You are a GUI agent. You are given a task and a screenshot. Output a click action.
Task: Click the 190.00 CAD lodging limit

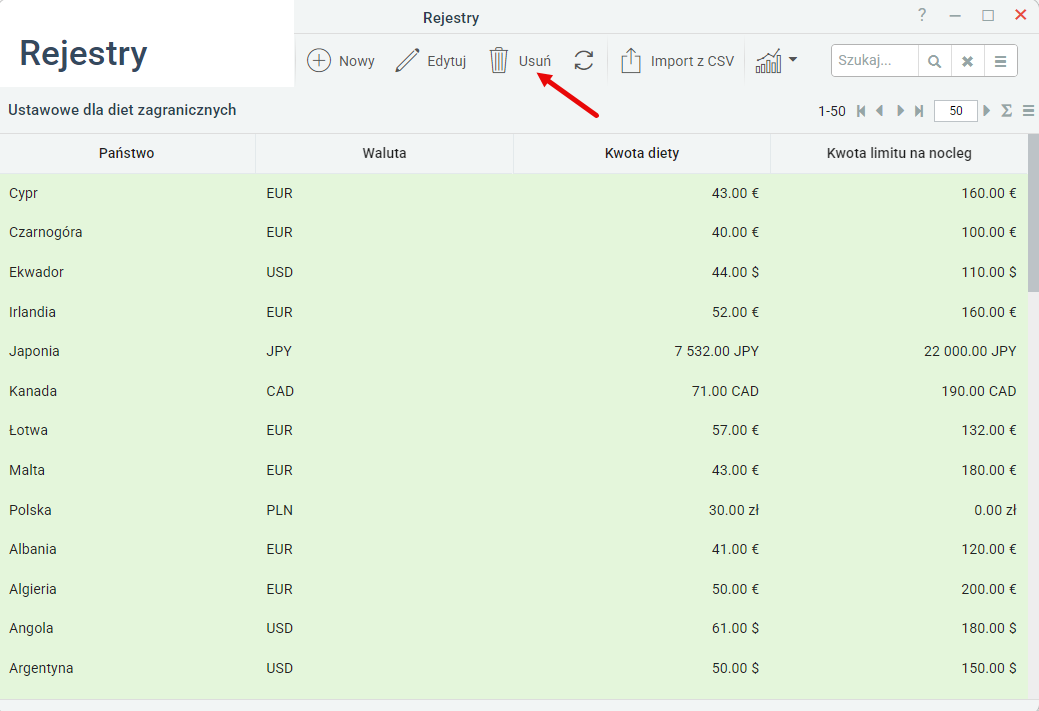pos(979,391)
